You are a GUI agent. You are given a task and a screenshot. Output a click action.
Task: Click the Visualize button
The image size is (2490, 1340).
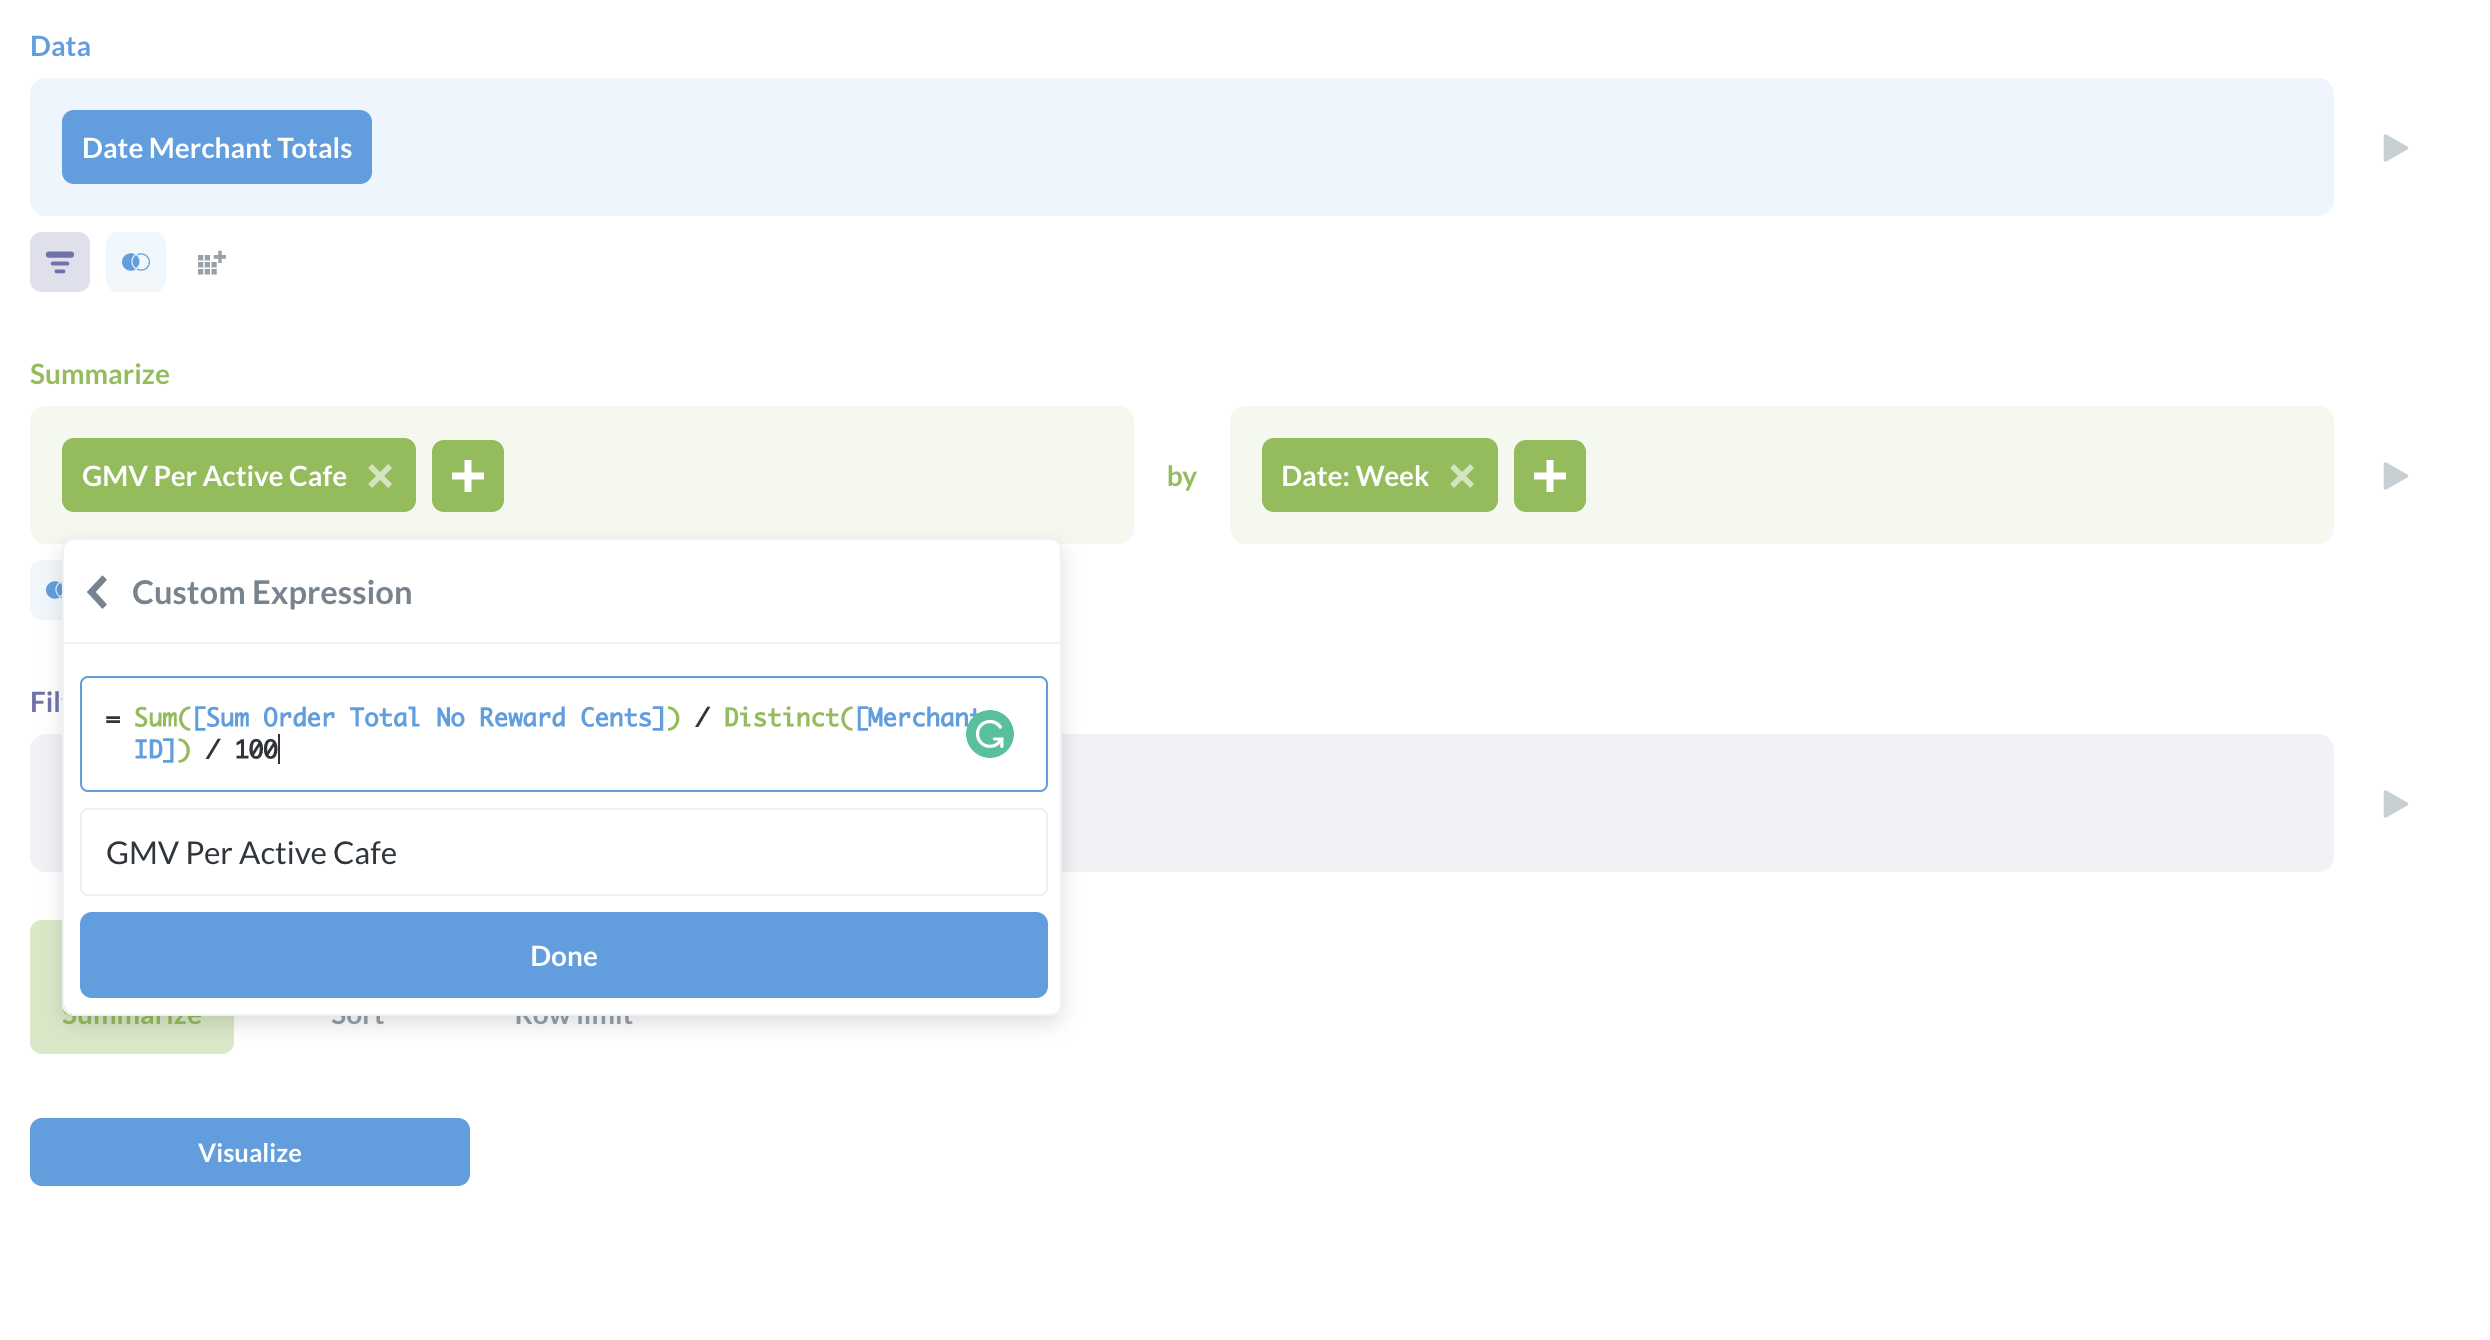pyautogui.click(x=249, y=1152)
